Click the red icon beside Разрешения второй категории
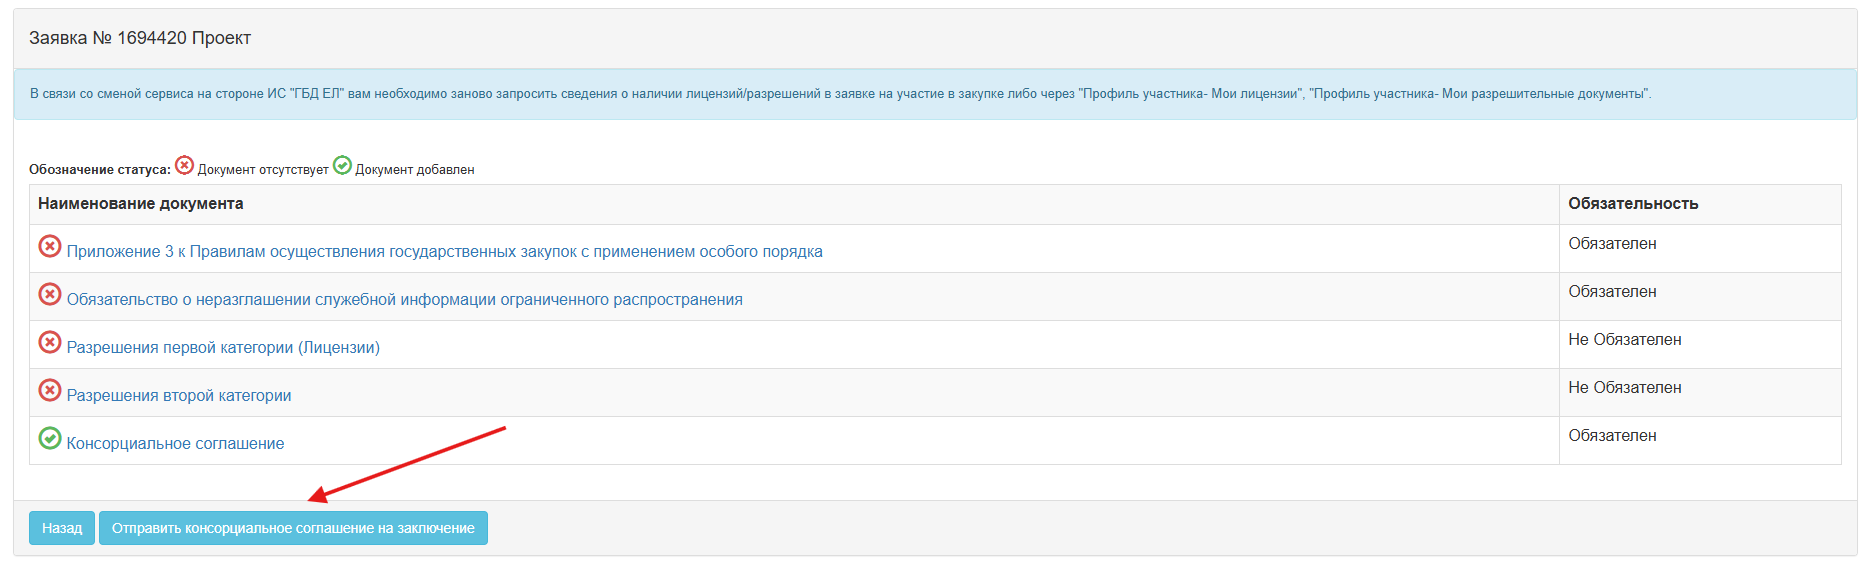Image resolution: width=1872 pixels, height=568 pixels. tap(50, 390)
